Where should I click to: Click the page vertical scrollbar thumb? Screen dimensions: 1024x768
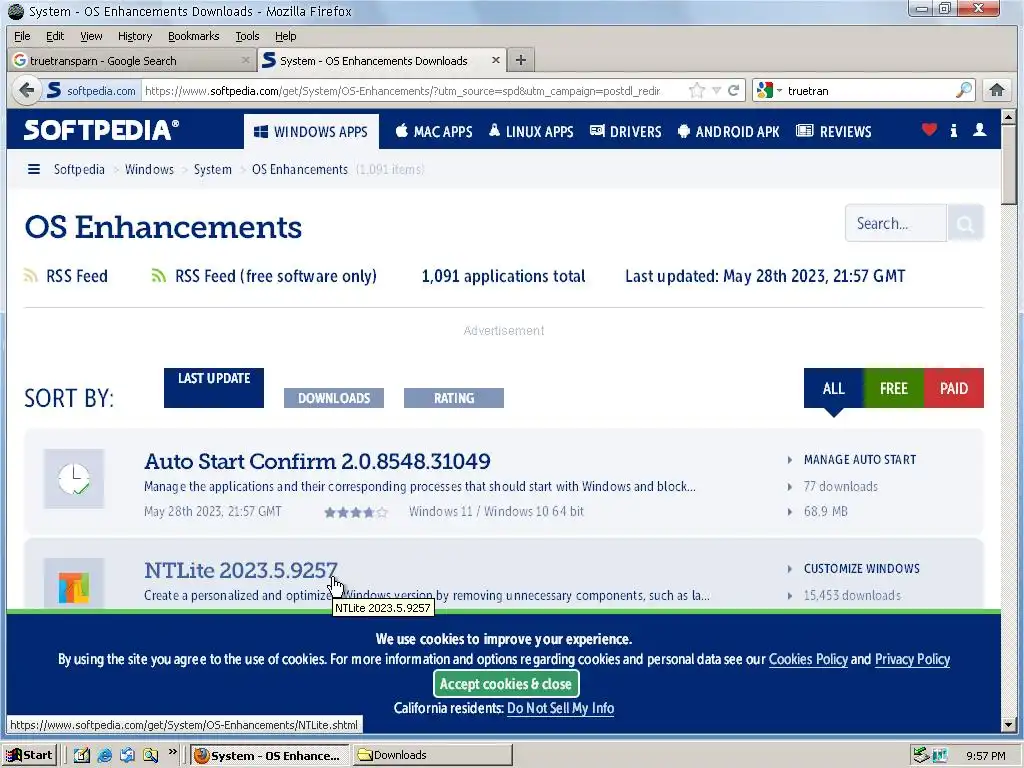pyautogui.click(x=1008, y=165)
